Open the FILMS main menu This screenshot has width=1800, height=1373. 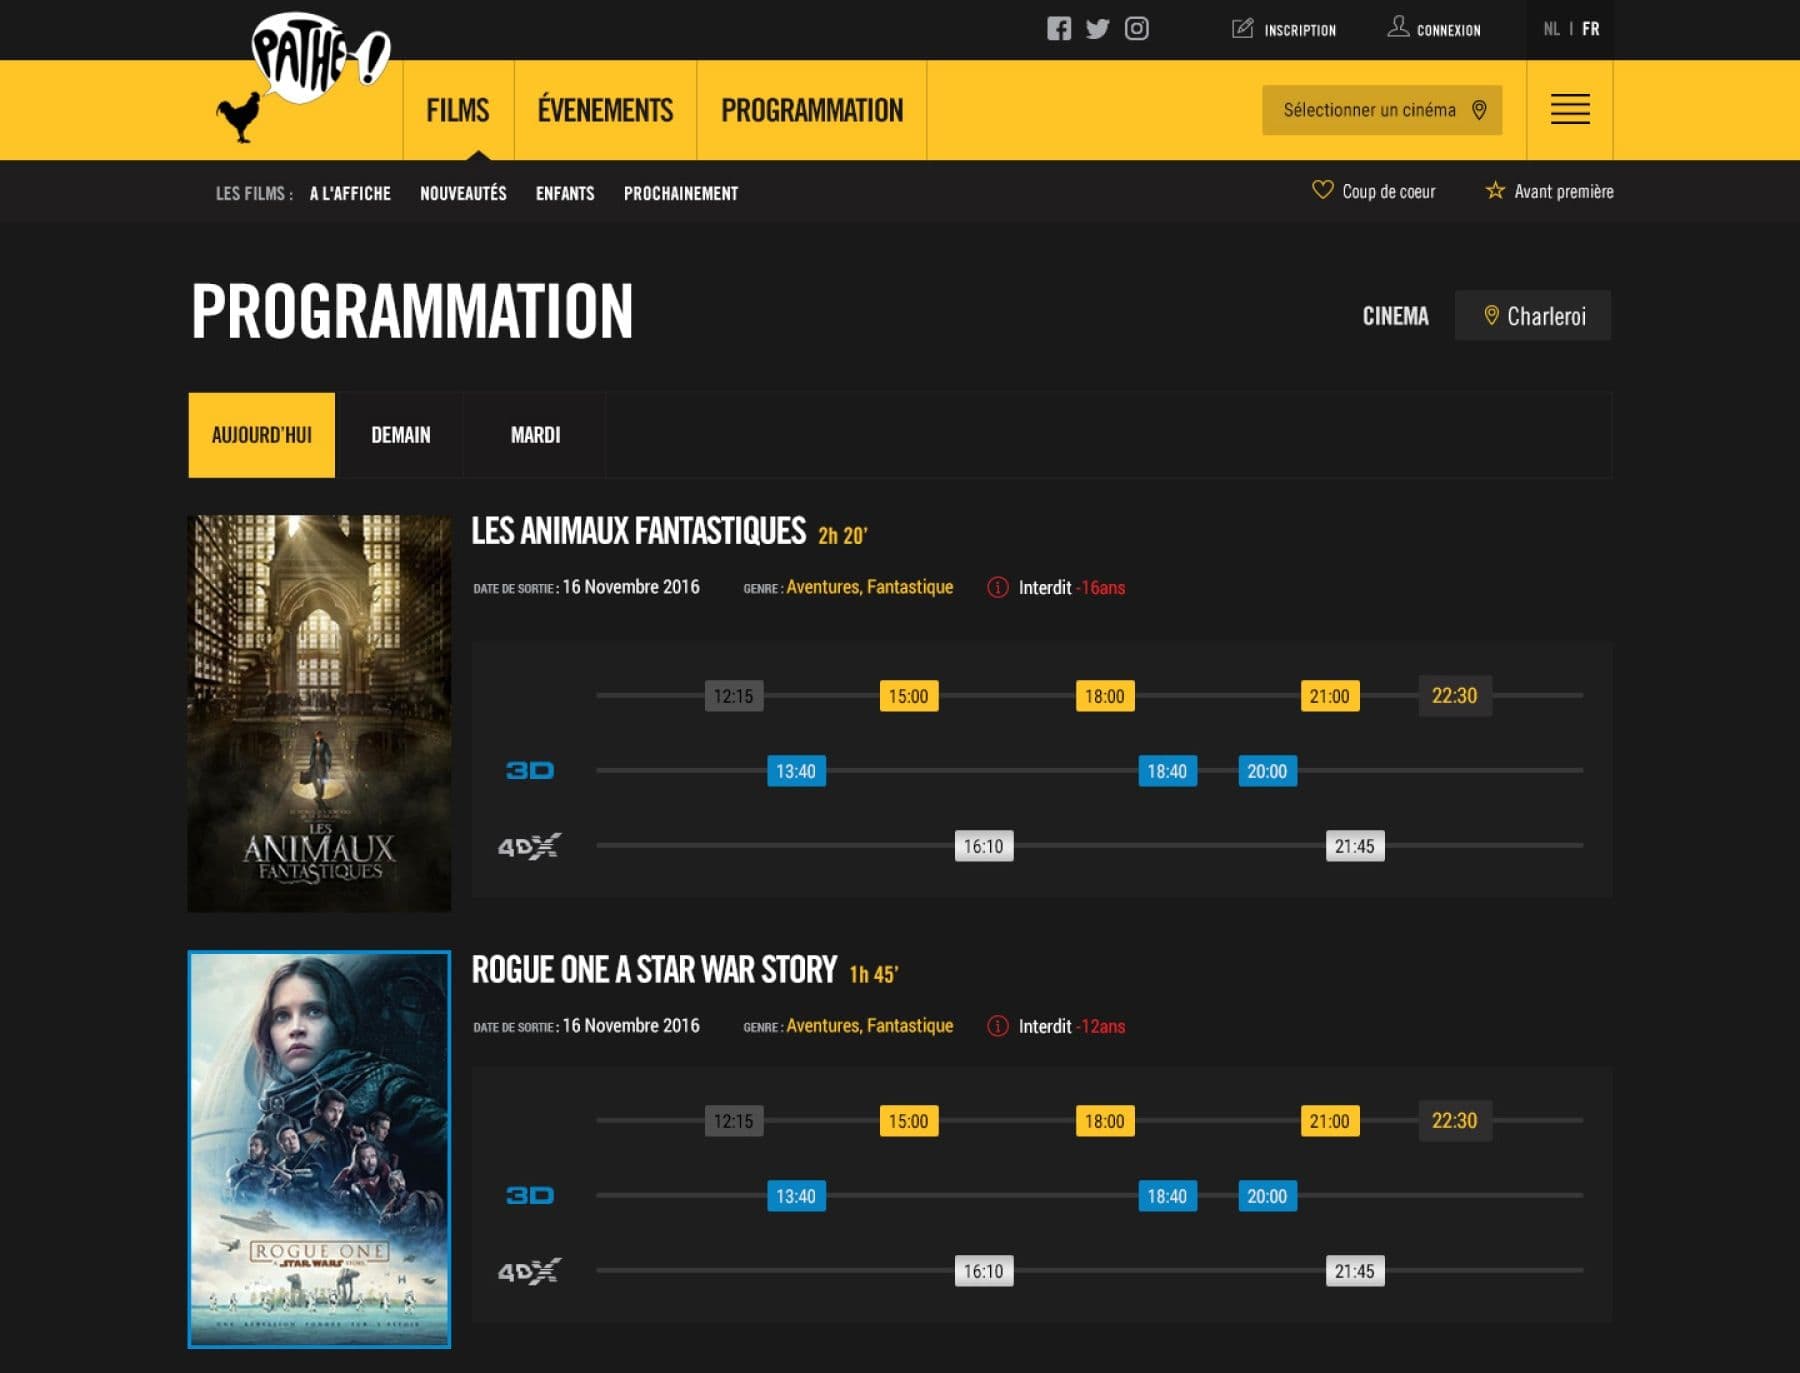[x=457, y=110]
